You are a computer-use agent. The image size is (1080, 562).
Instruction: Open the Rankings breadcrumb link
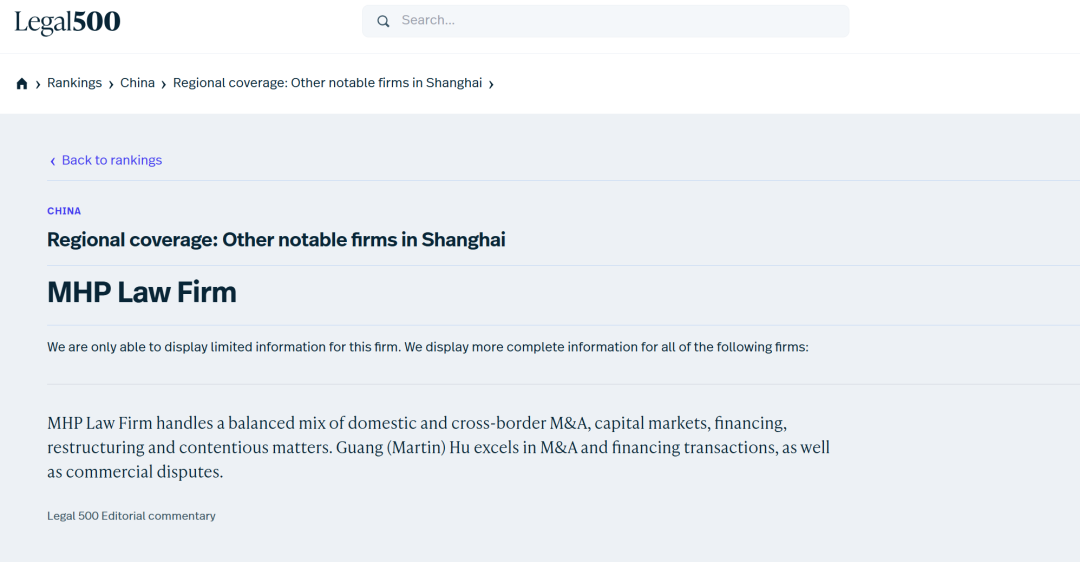(x=74, y=83)
